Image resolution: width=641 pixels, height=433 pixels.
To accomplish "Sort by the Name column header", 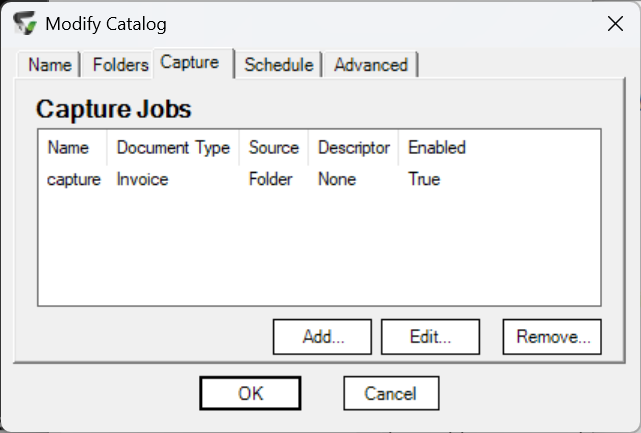I will (x=72, y=148).
